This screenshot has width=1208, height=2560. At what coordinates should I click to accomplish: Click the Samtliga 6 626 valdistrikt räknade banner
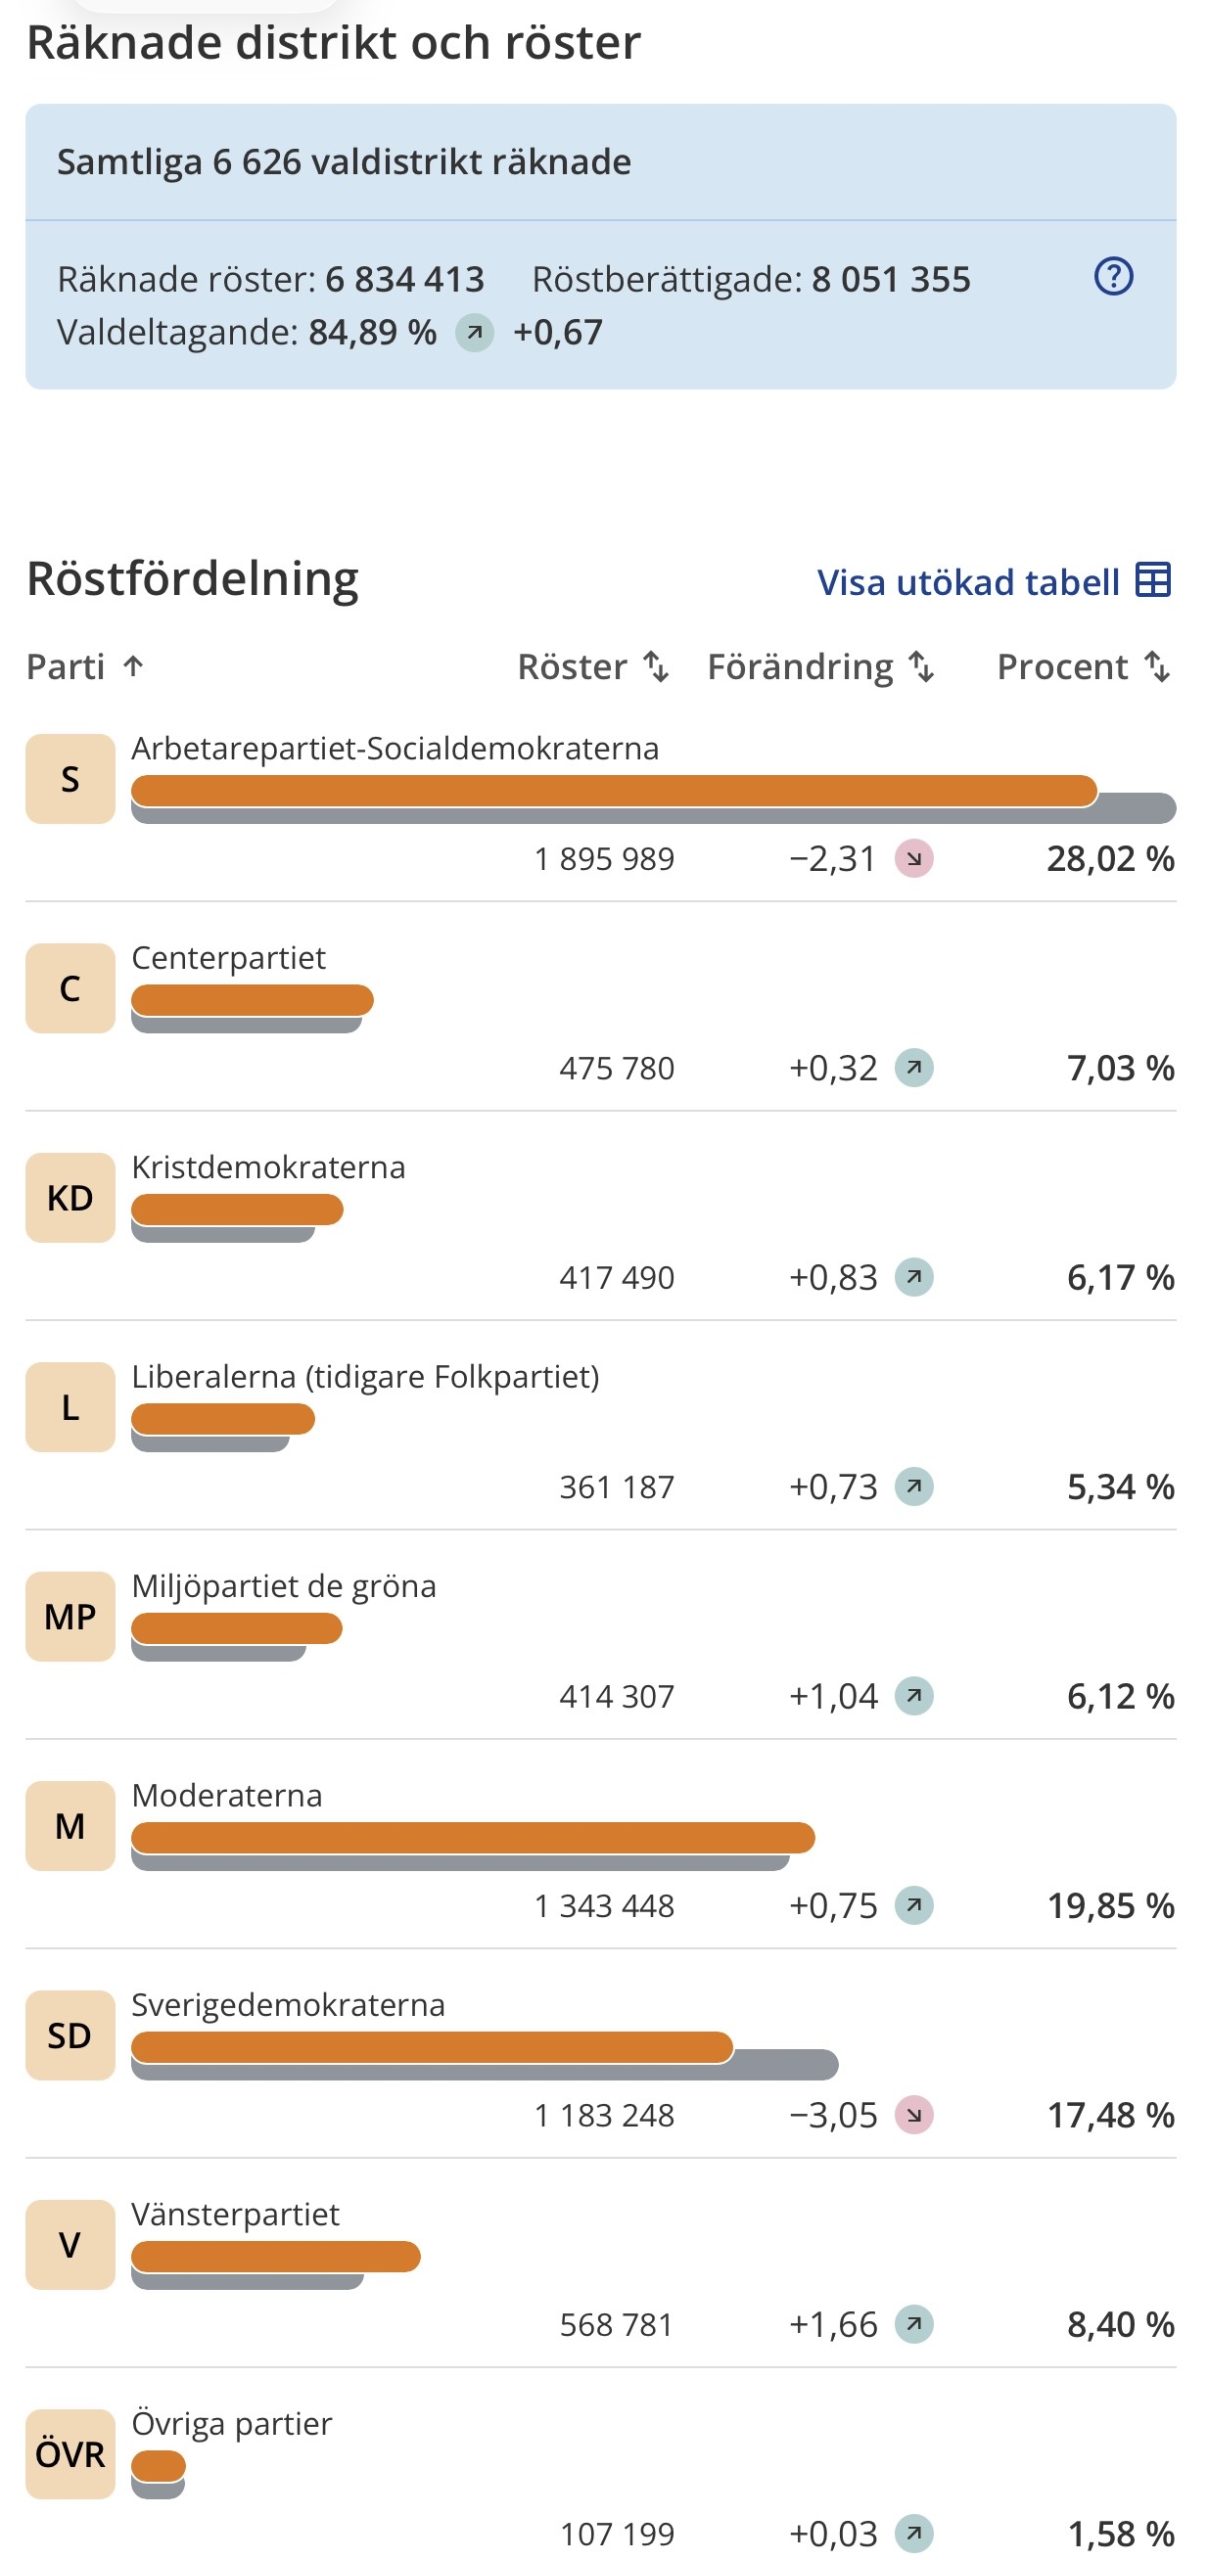point(601,162)
